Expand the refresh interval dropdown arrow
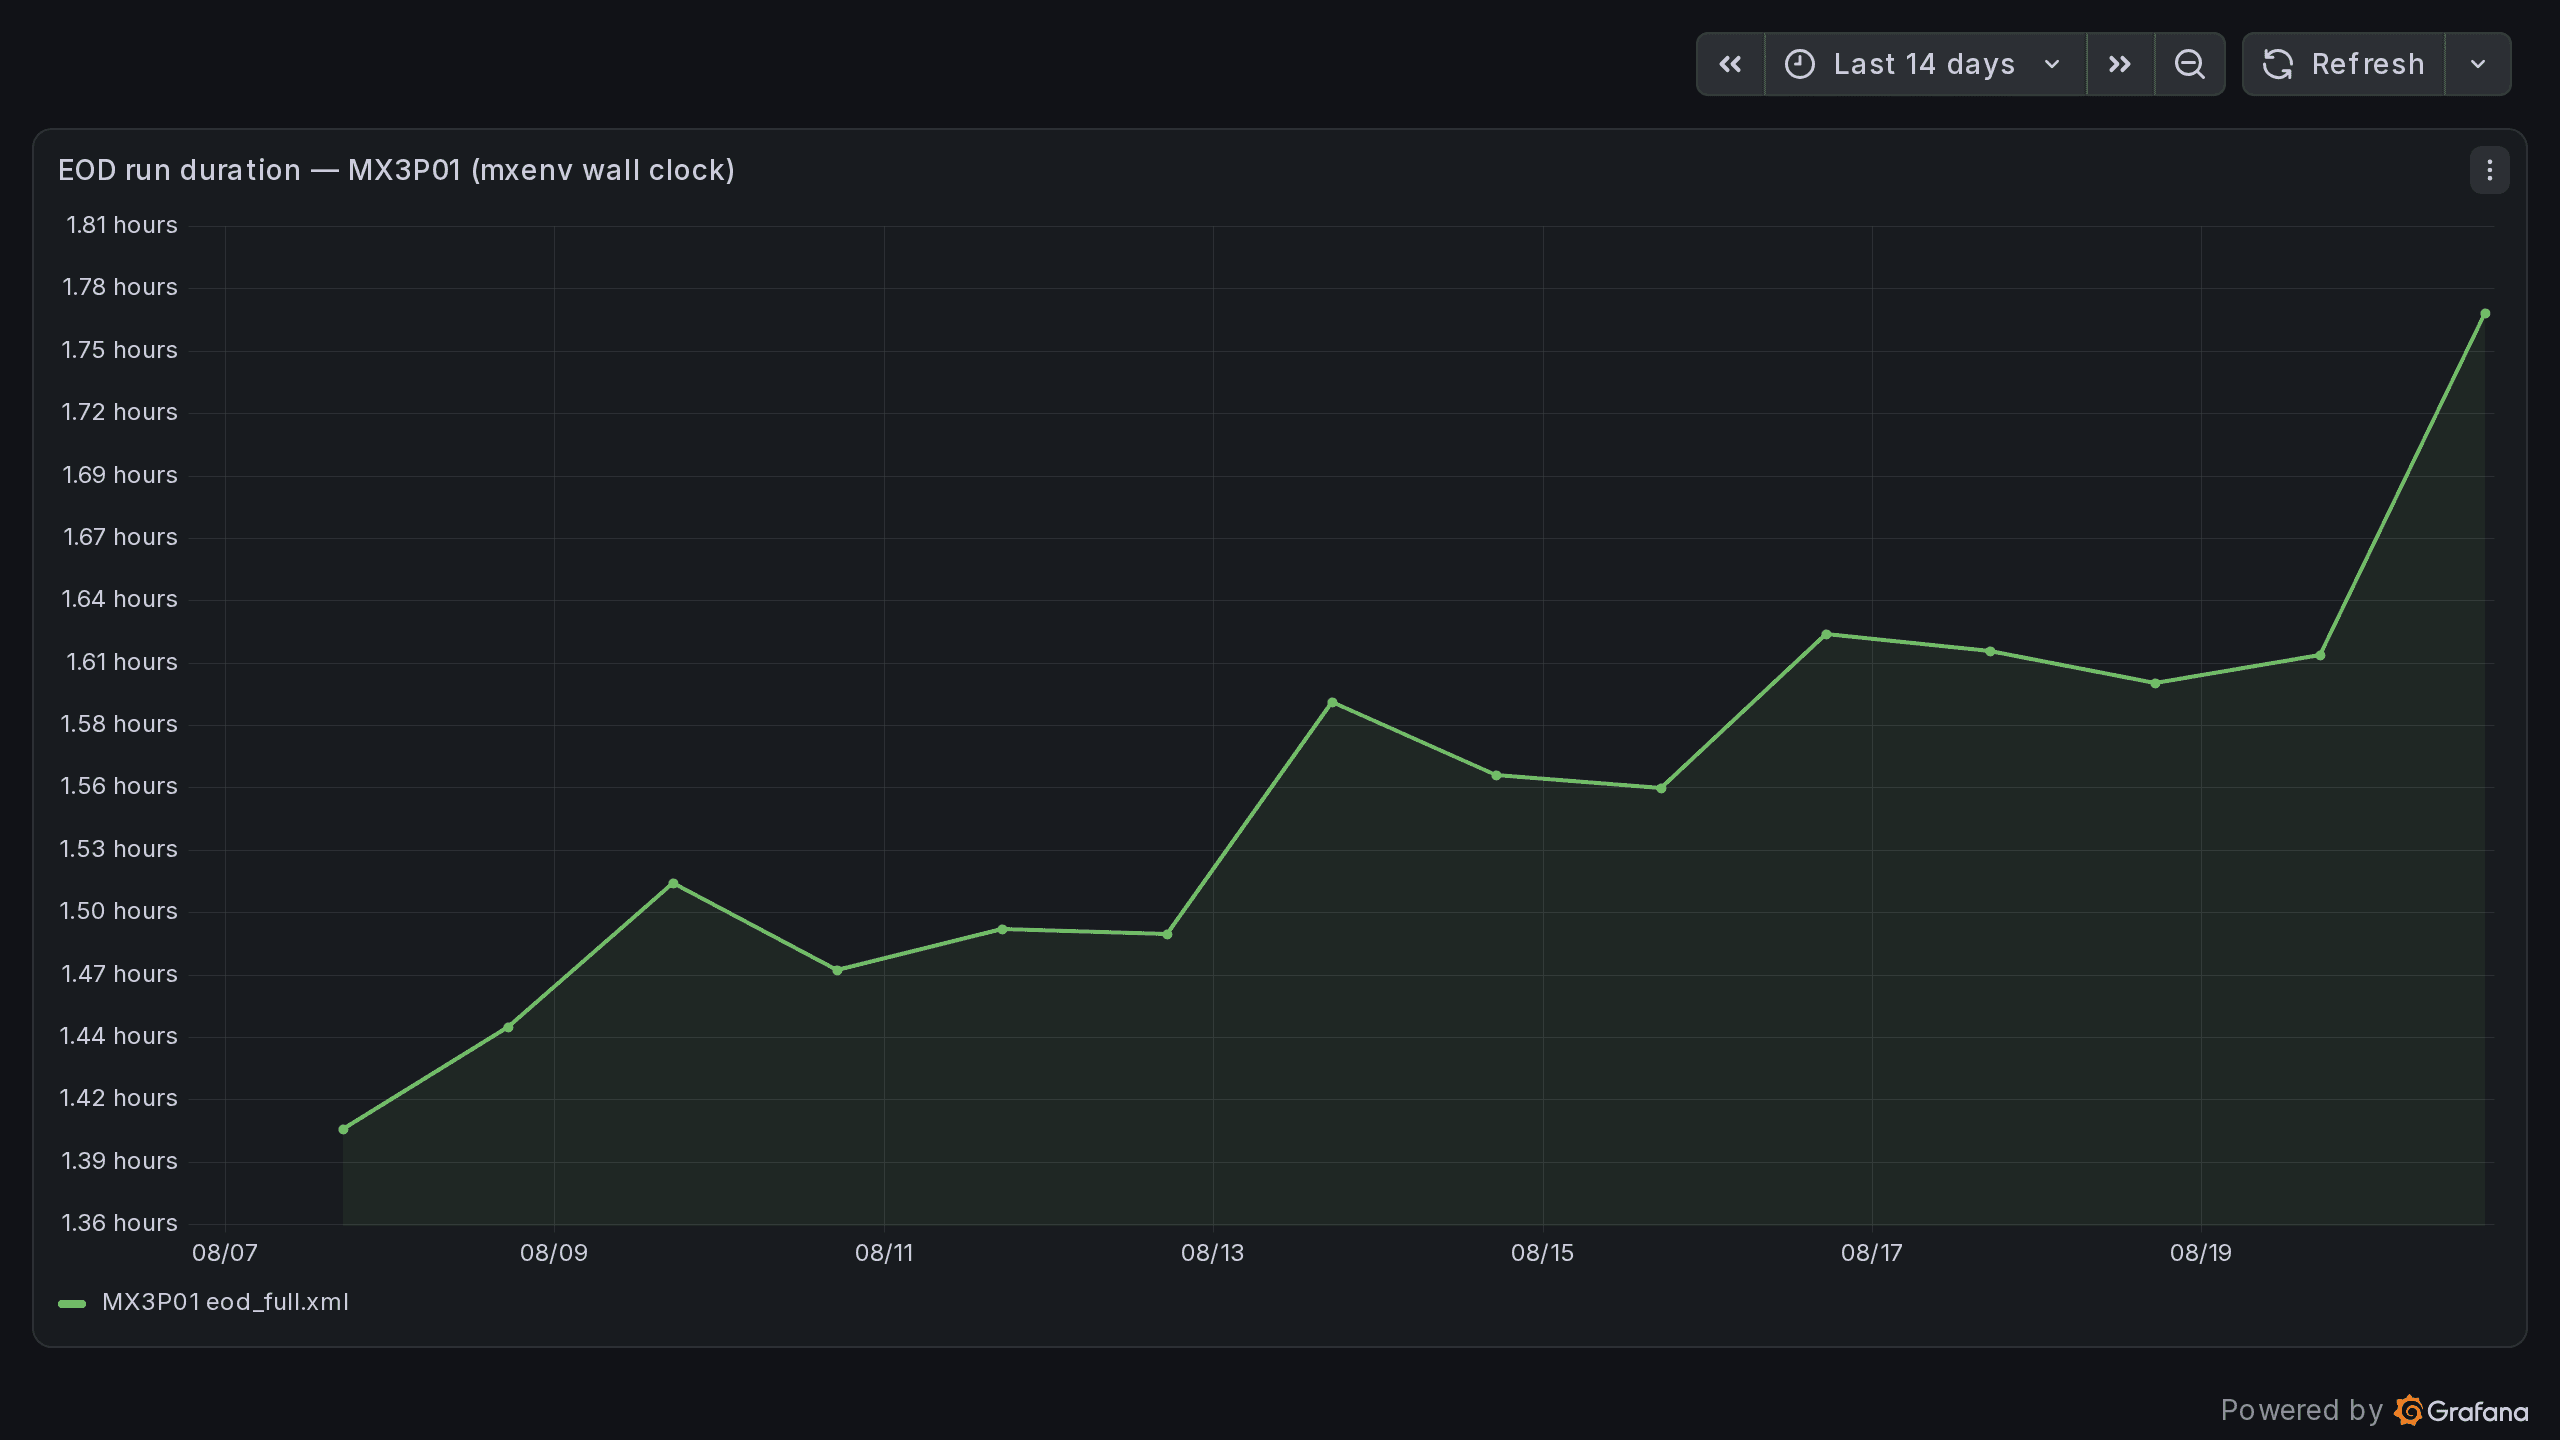Screen dimensions: 2560x1440 (x=2478, y=64)
